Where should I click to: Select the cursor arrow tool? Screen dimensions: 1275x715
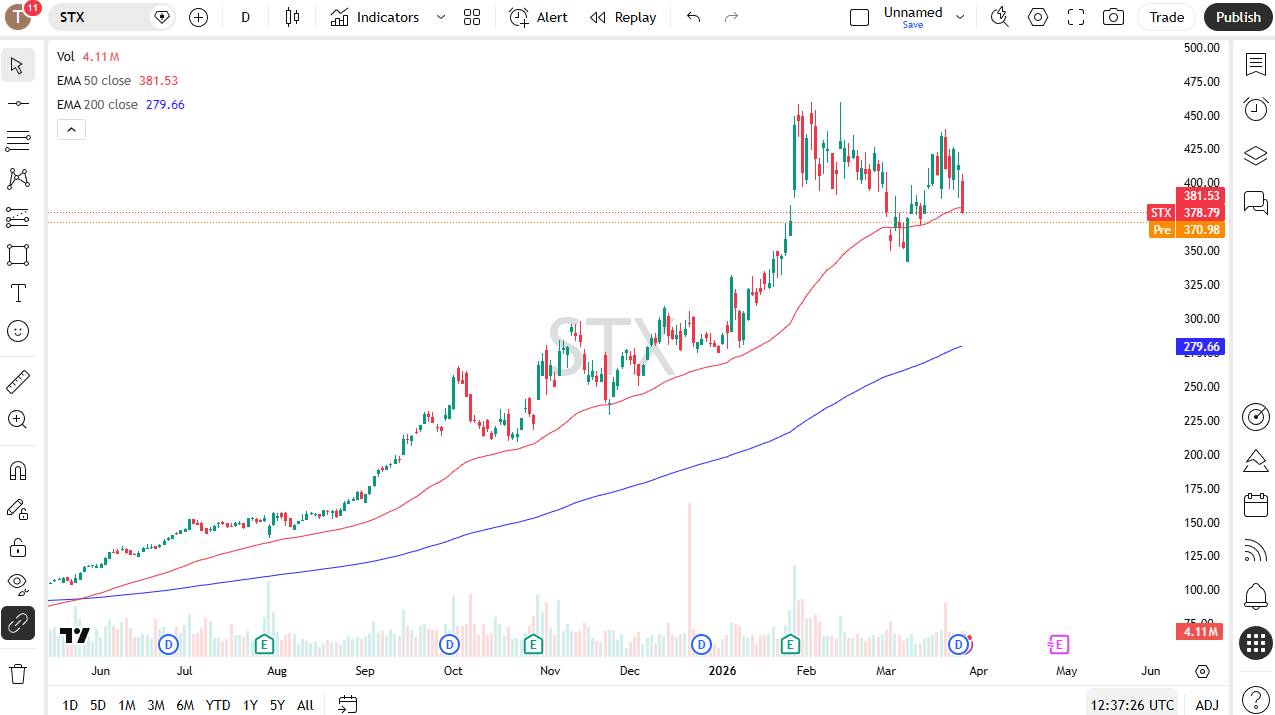tap(17, 66)
